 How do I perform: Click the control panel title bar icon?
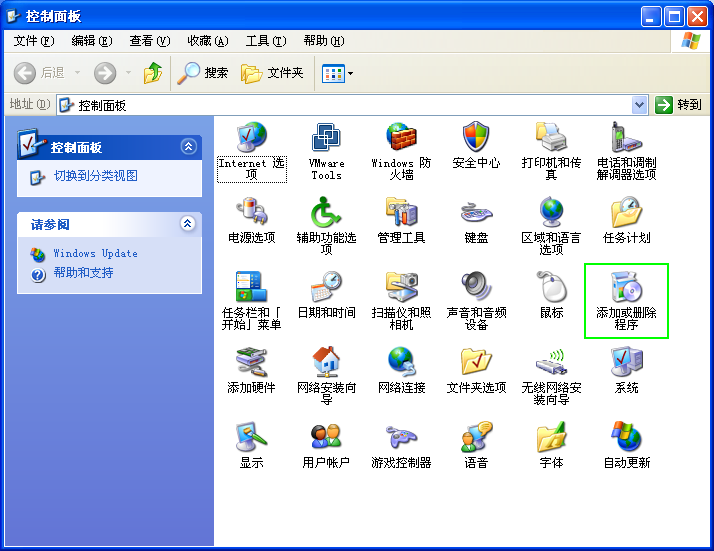tap(13, 16)
